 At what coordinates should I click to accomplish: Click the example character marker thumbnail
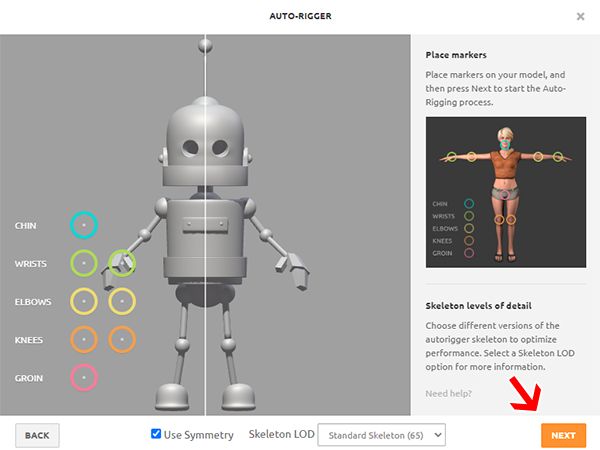pyautogui.click(x=505, y=190)
